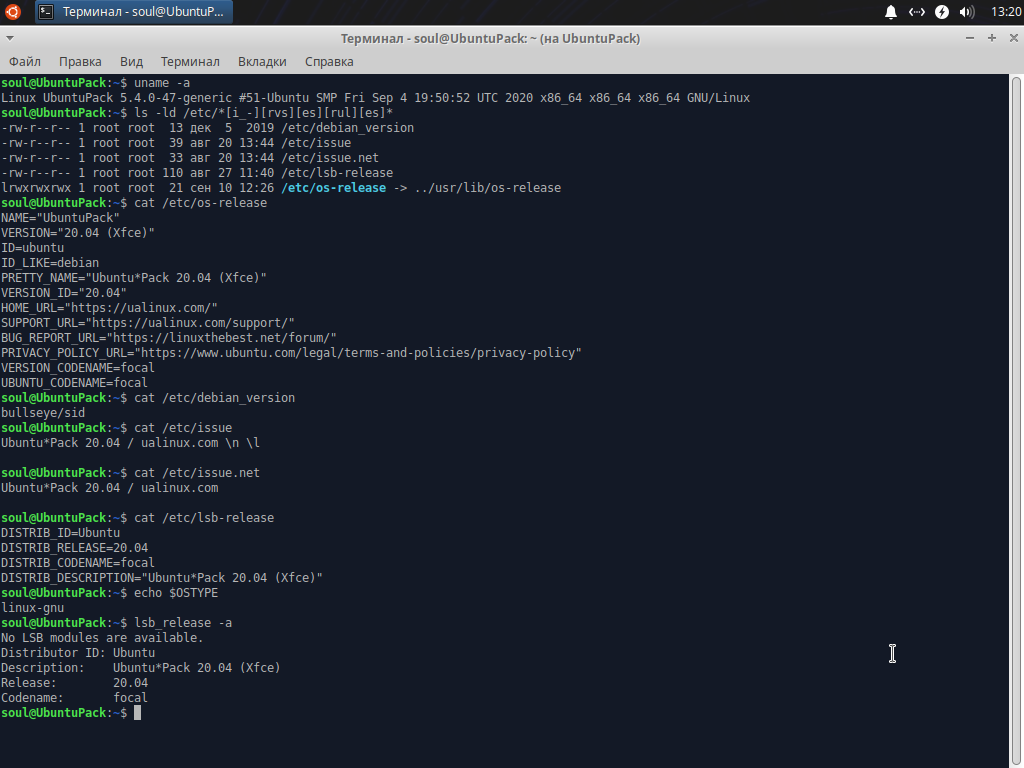Open the notification bell in the panel

pyautogui.click(x=891, y=12)
